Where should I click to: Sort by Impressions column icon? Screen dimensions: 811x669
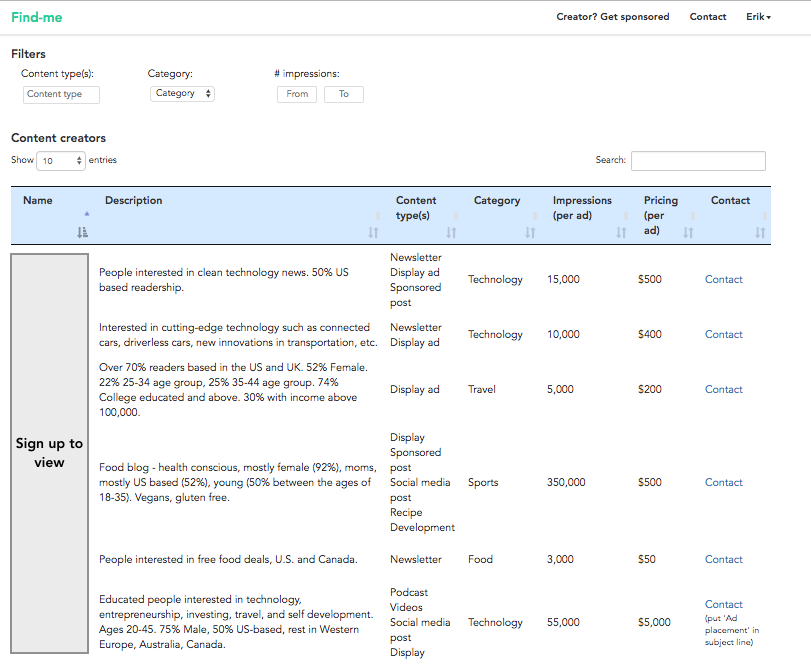click(621, 232)
